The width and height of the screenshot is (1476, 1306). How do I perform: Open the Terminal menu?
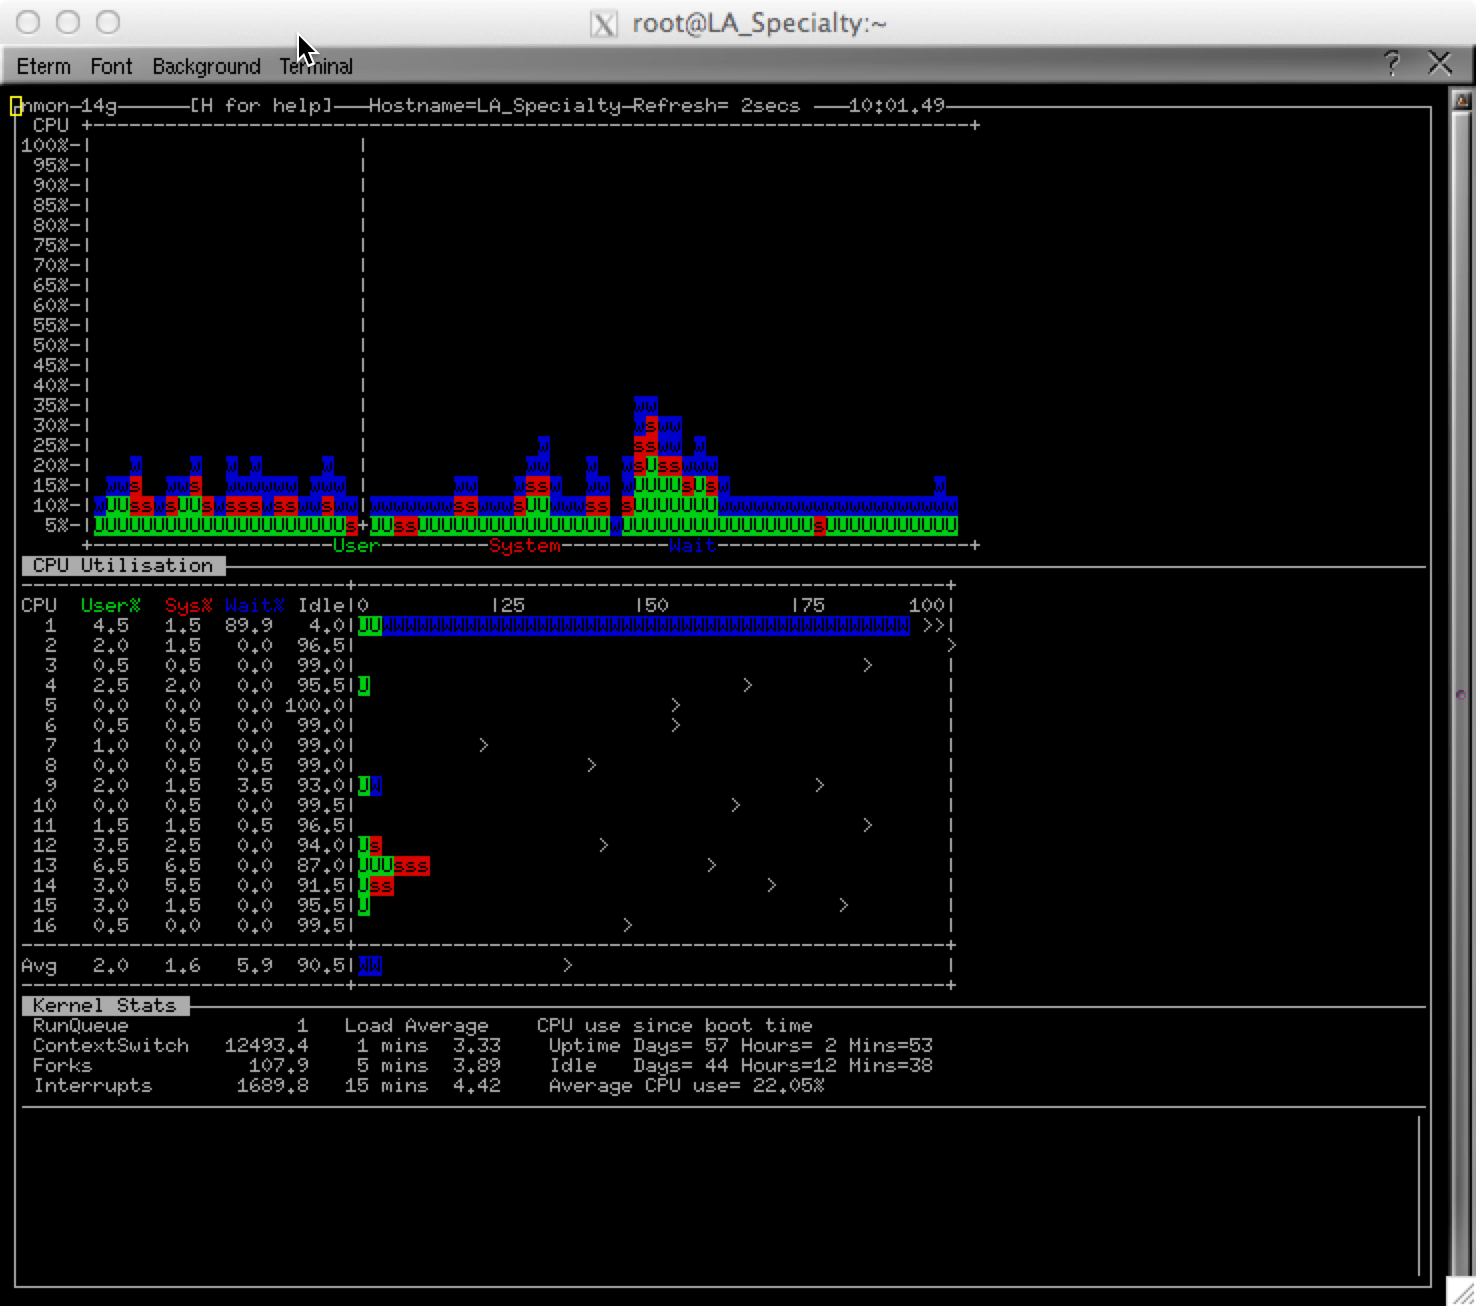[316, 66]
